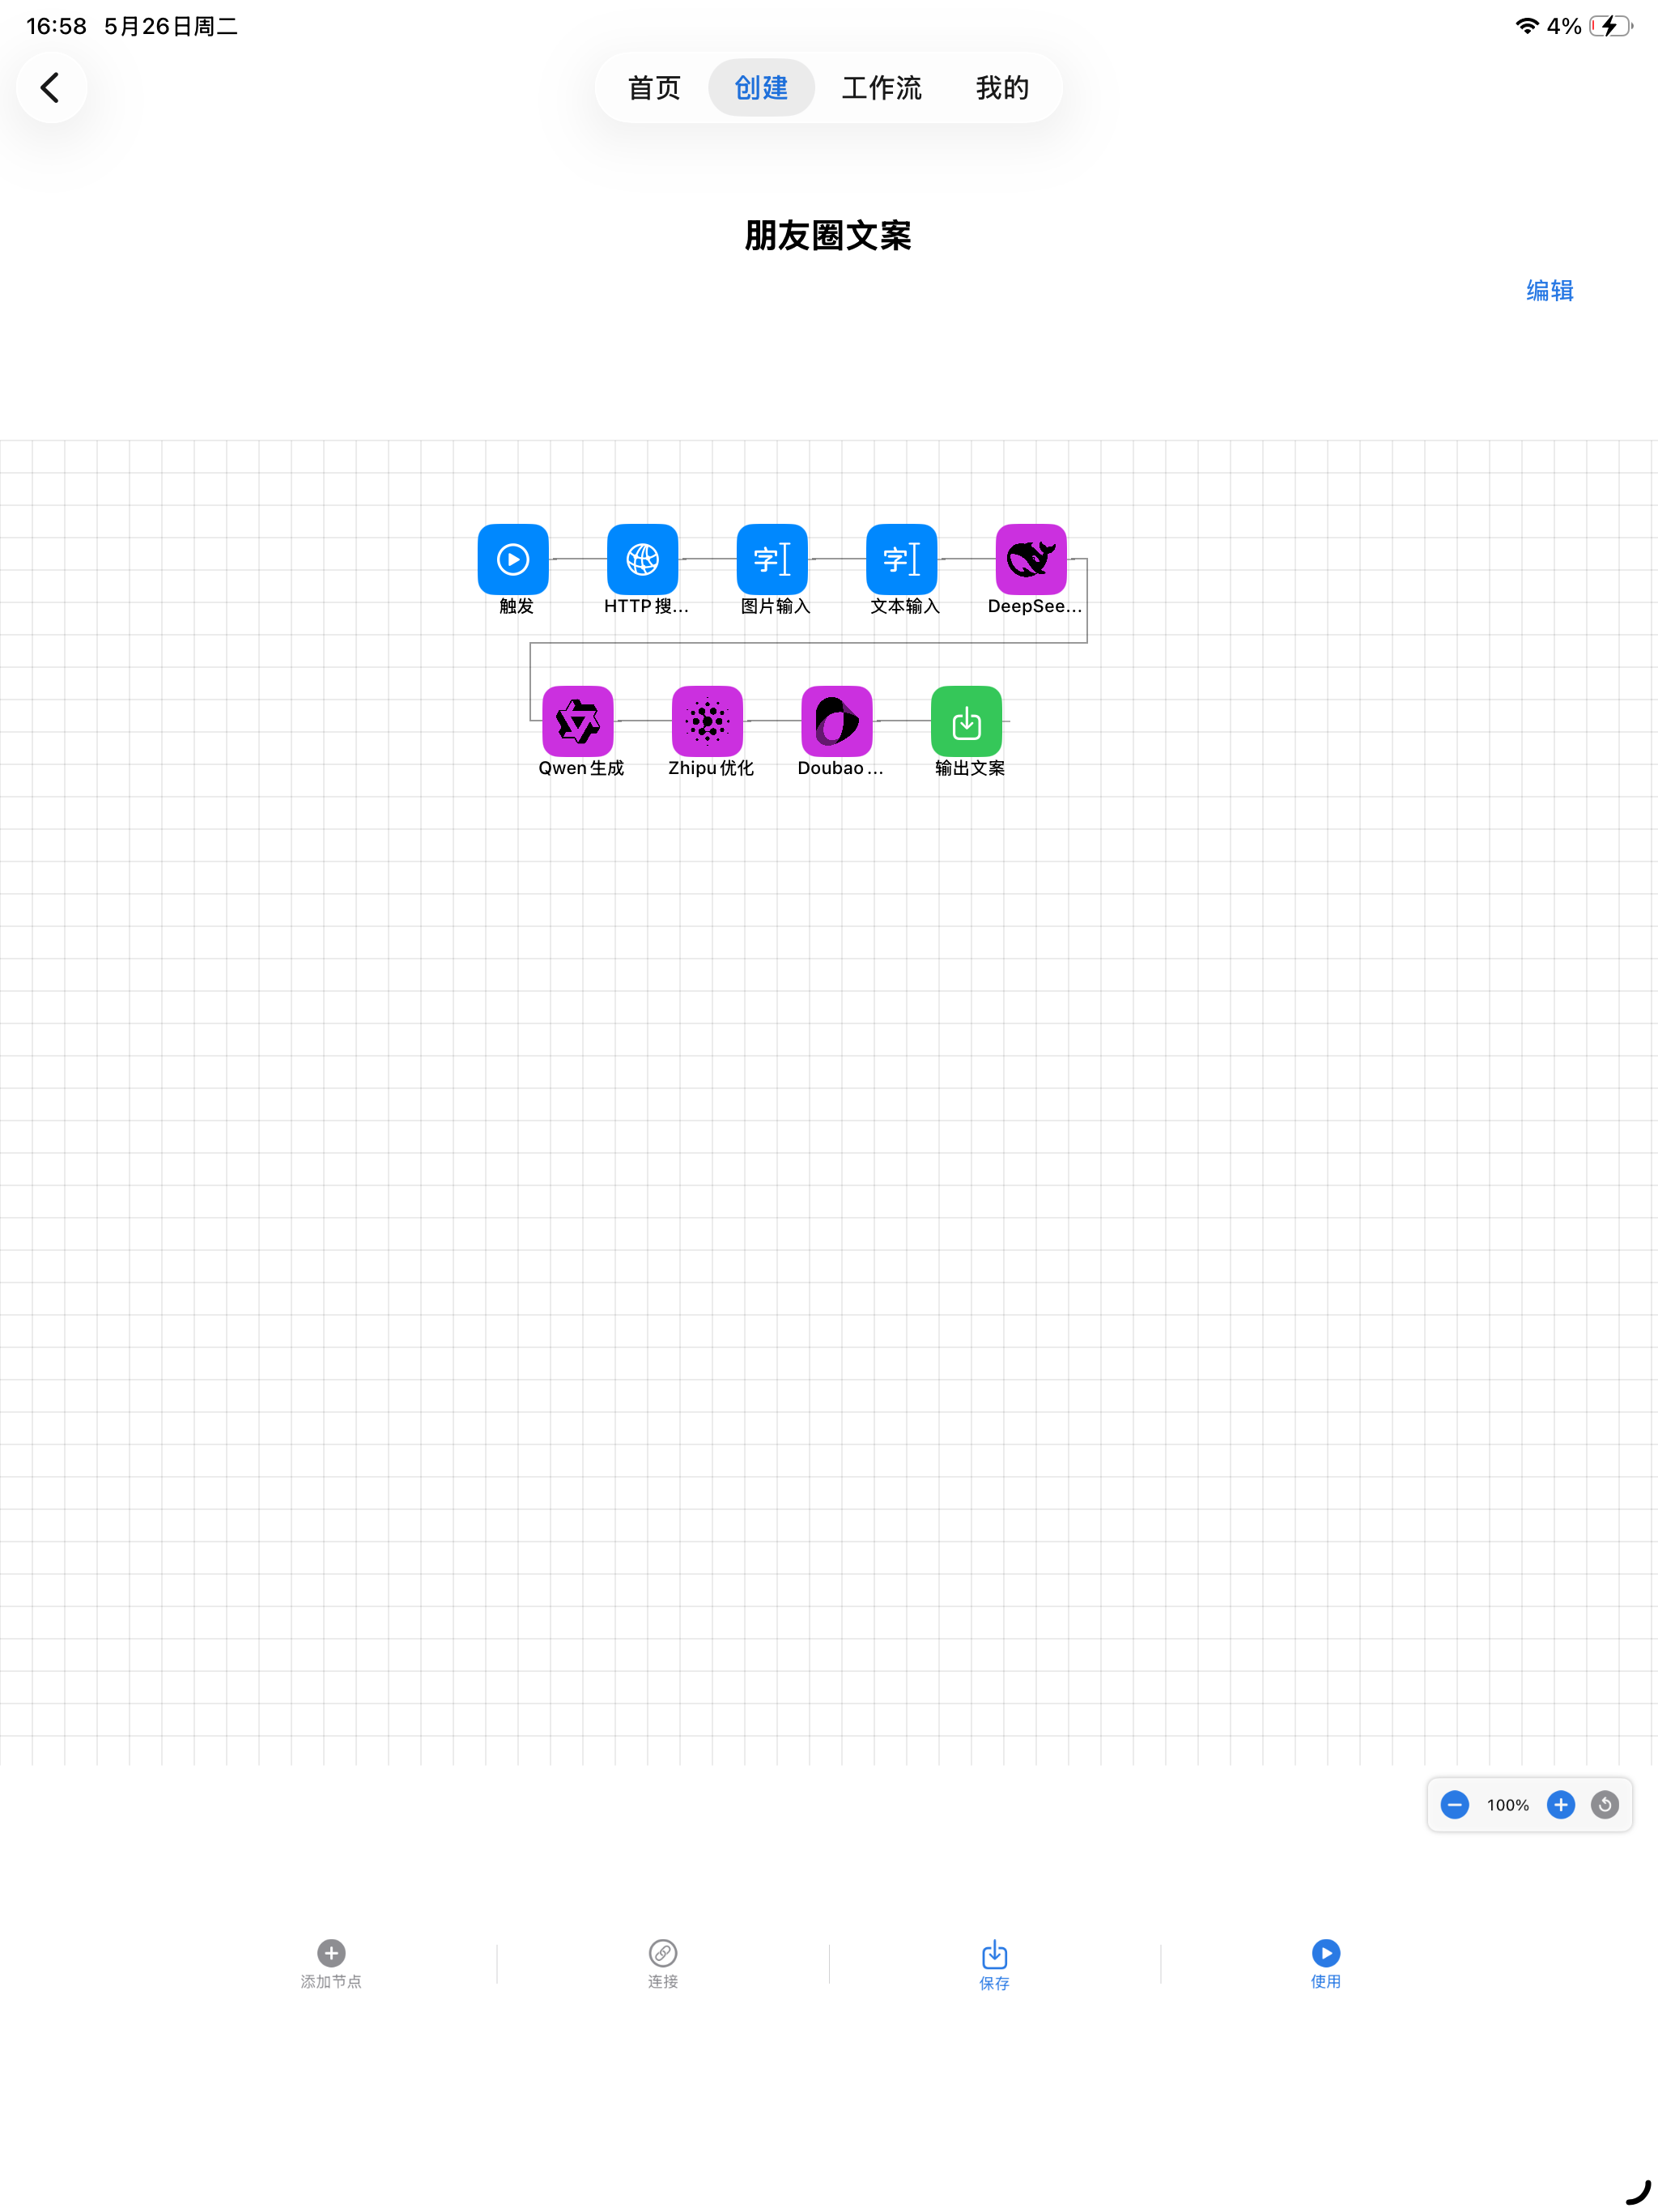Click the 100% zoom level text

pyautogui.click(x=1507, y=1805)
